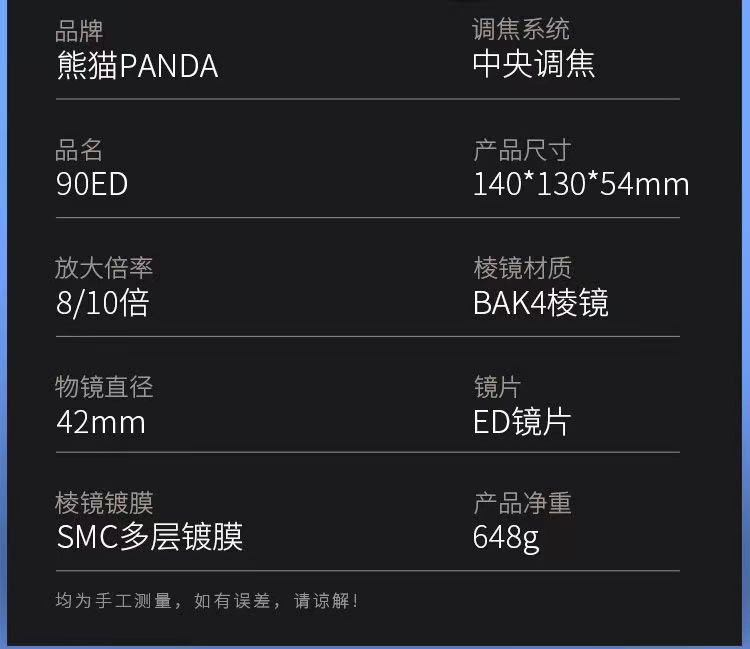750x649 pixels.
Task: Click the SMC多层镀膜 coating text
Action: (150, 537)
